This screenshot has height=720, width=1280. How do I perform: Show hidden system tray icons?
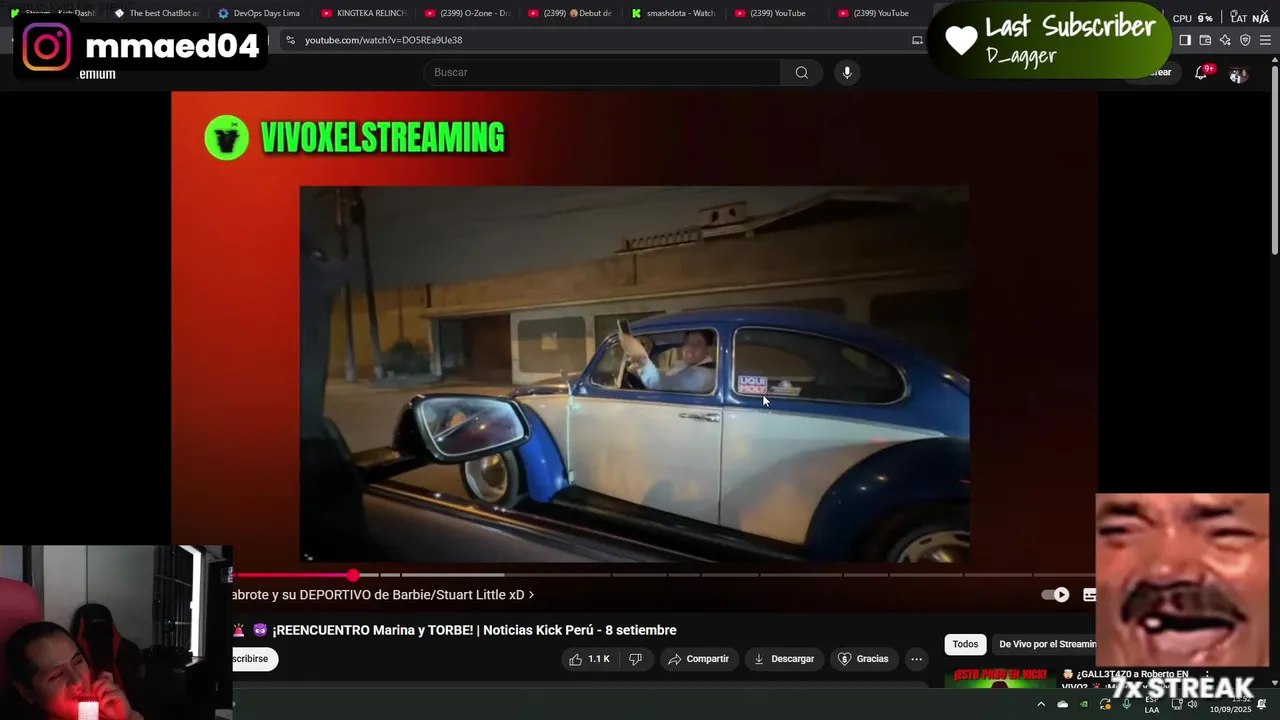(x=1041, y=704)
